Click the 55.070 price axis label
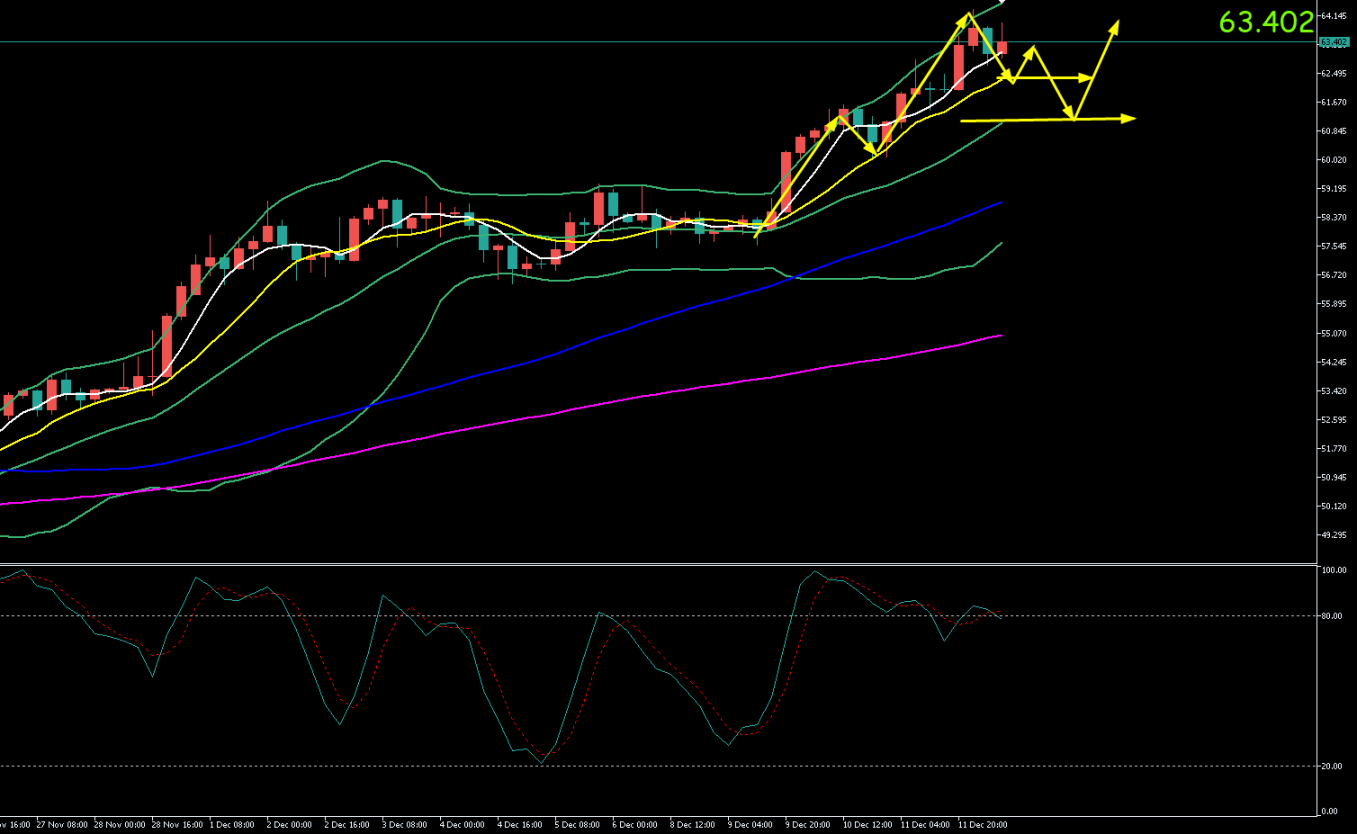Image resolution: width=1357 pixels, height=834 pixels. pos(1334,333)
